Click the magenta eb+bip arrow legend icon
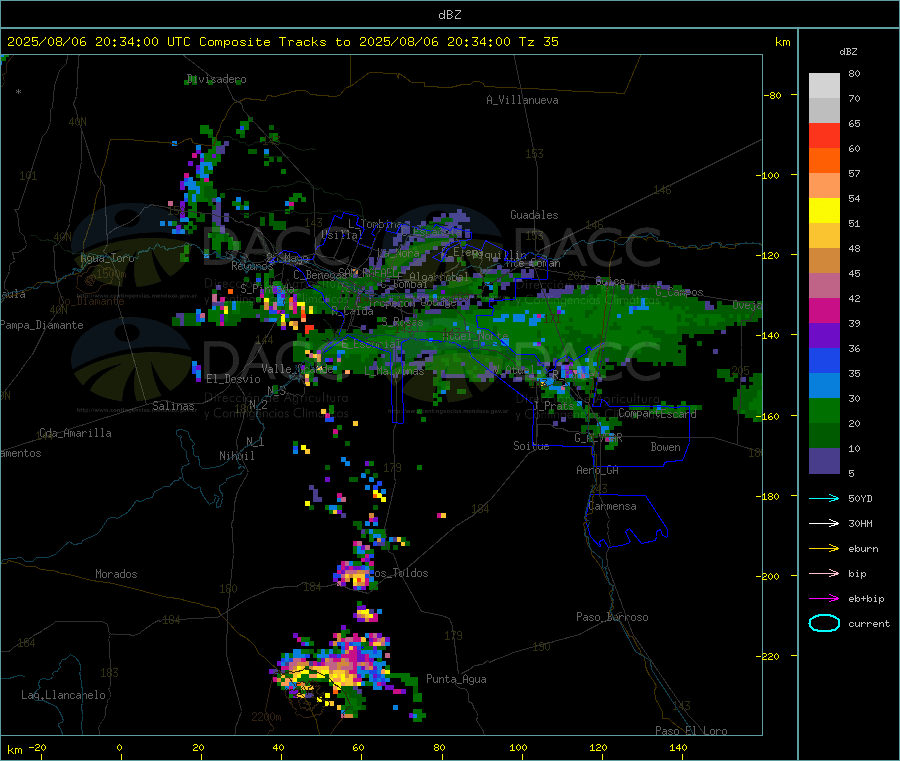Screen dimensions: 900x761 [824, 599]
